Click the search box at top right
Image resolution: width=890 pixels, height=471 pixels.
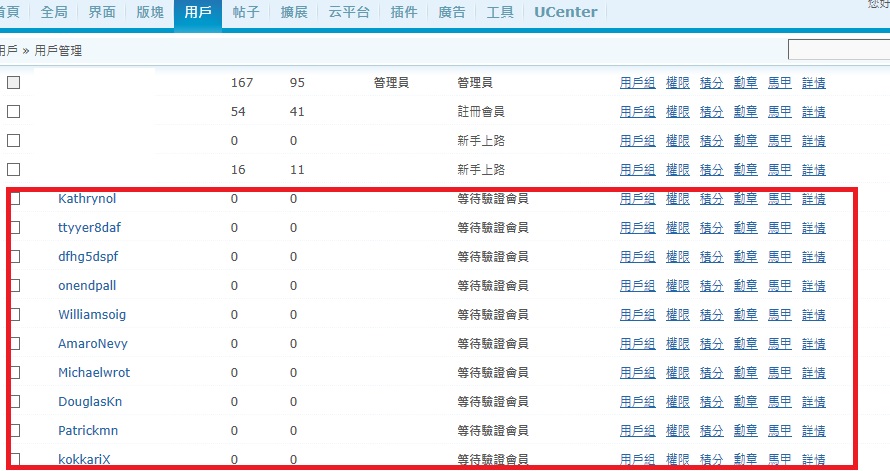[838, 50]
